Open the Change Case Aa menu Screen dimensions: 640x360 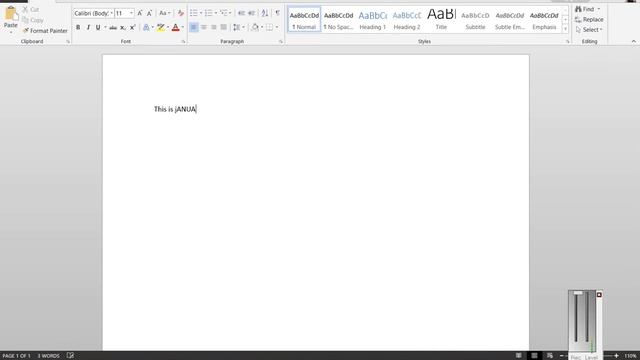(164, 13)
